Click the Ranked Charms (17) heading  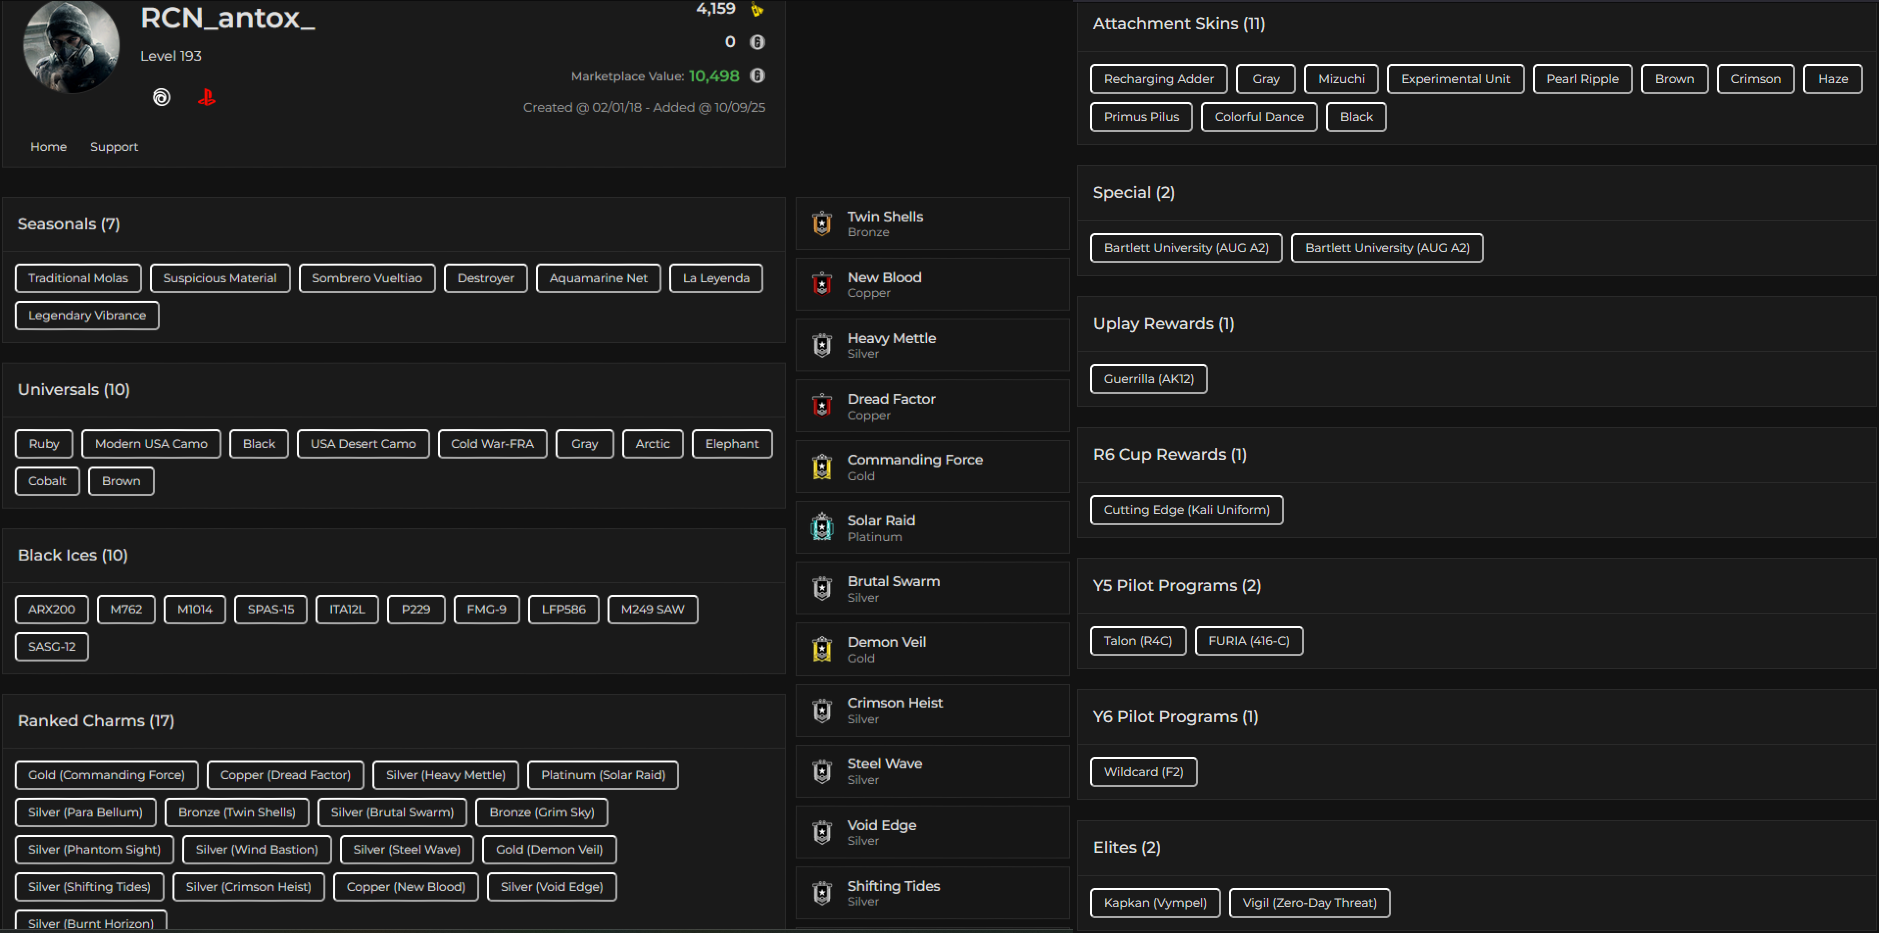(x=96, y=721)
